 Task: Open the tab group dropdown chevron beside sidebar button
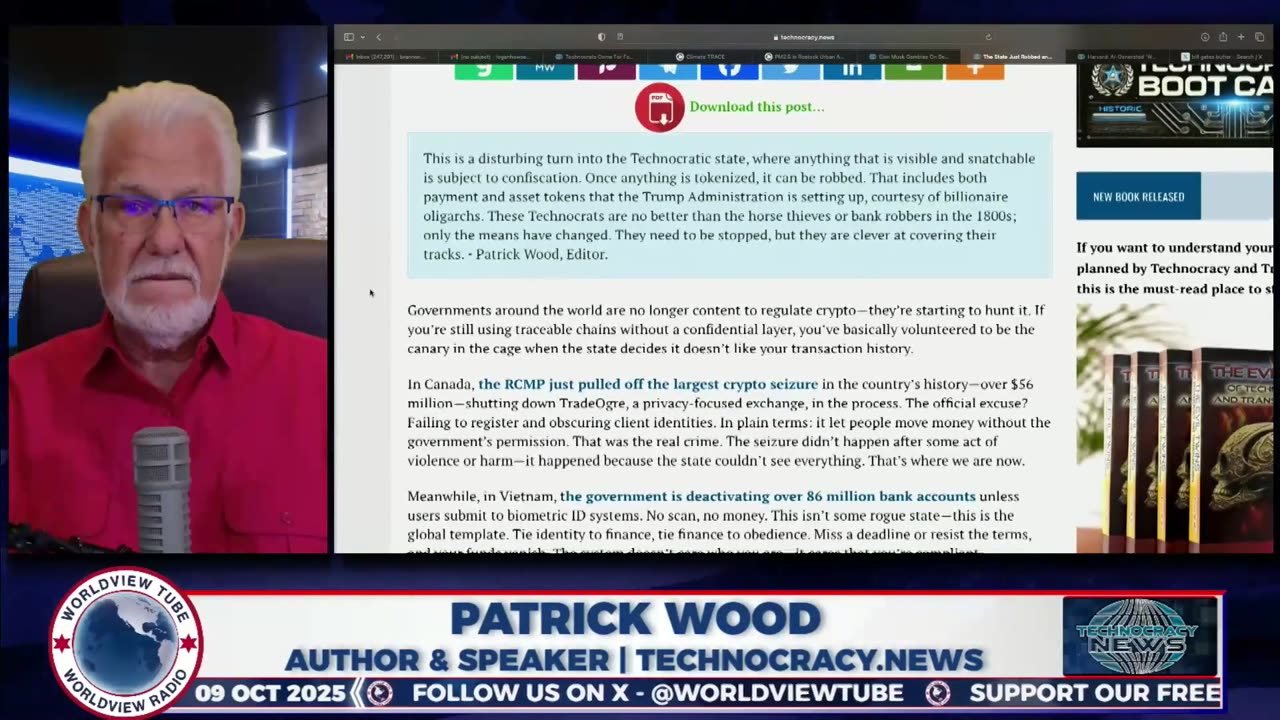click(x=362, y=37)
